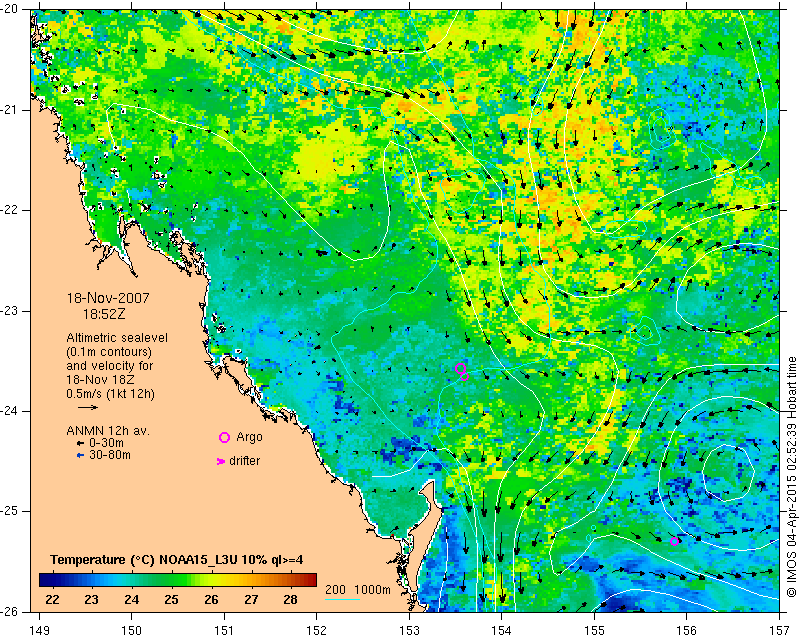Viewport: 800px width, 640px height.
Task: Click the magenta Argo circle legend symbol
Action: [x=224, y=437]
